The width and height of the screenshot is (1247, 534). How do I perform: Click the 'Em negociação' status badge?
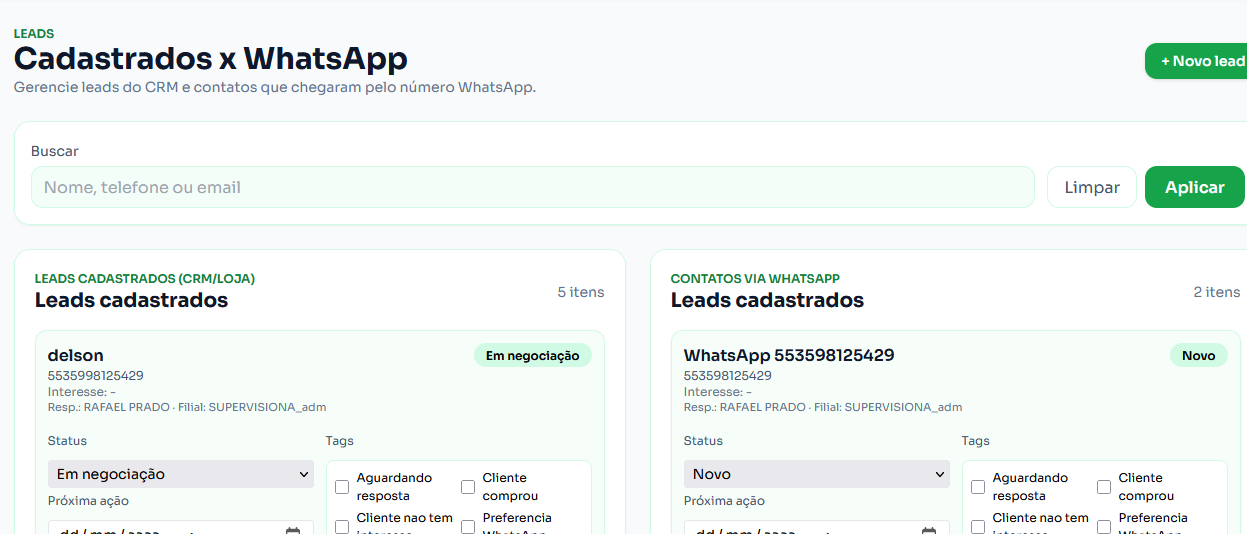(532, 355)
